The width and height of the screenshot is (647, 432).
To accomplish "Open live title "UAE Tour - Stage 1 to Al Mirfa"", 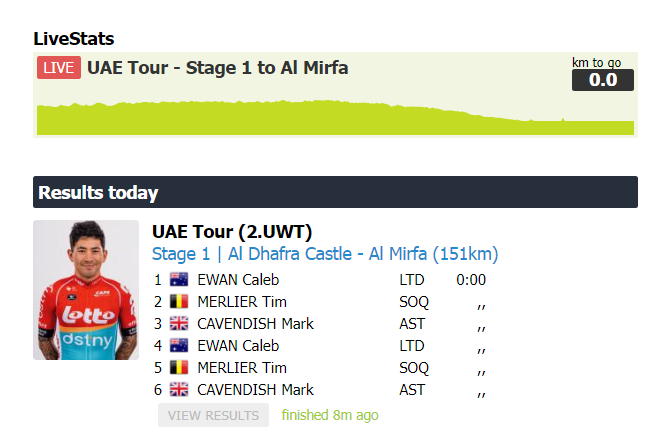I will tap(217, 68).
